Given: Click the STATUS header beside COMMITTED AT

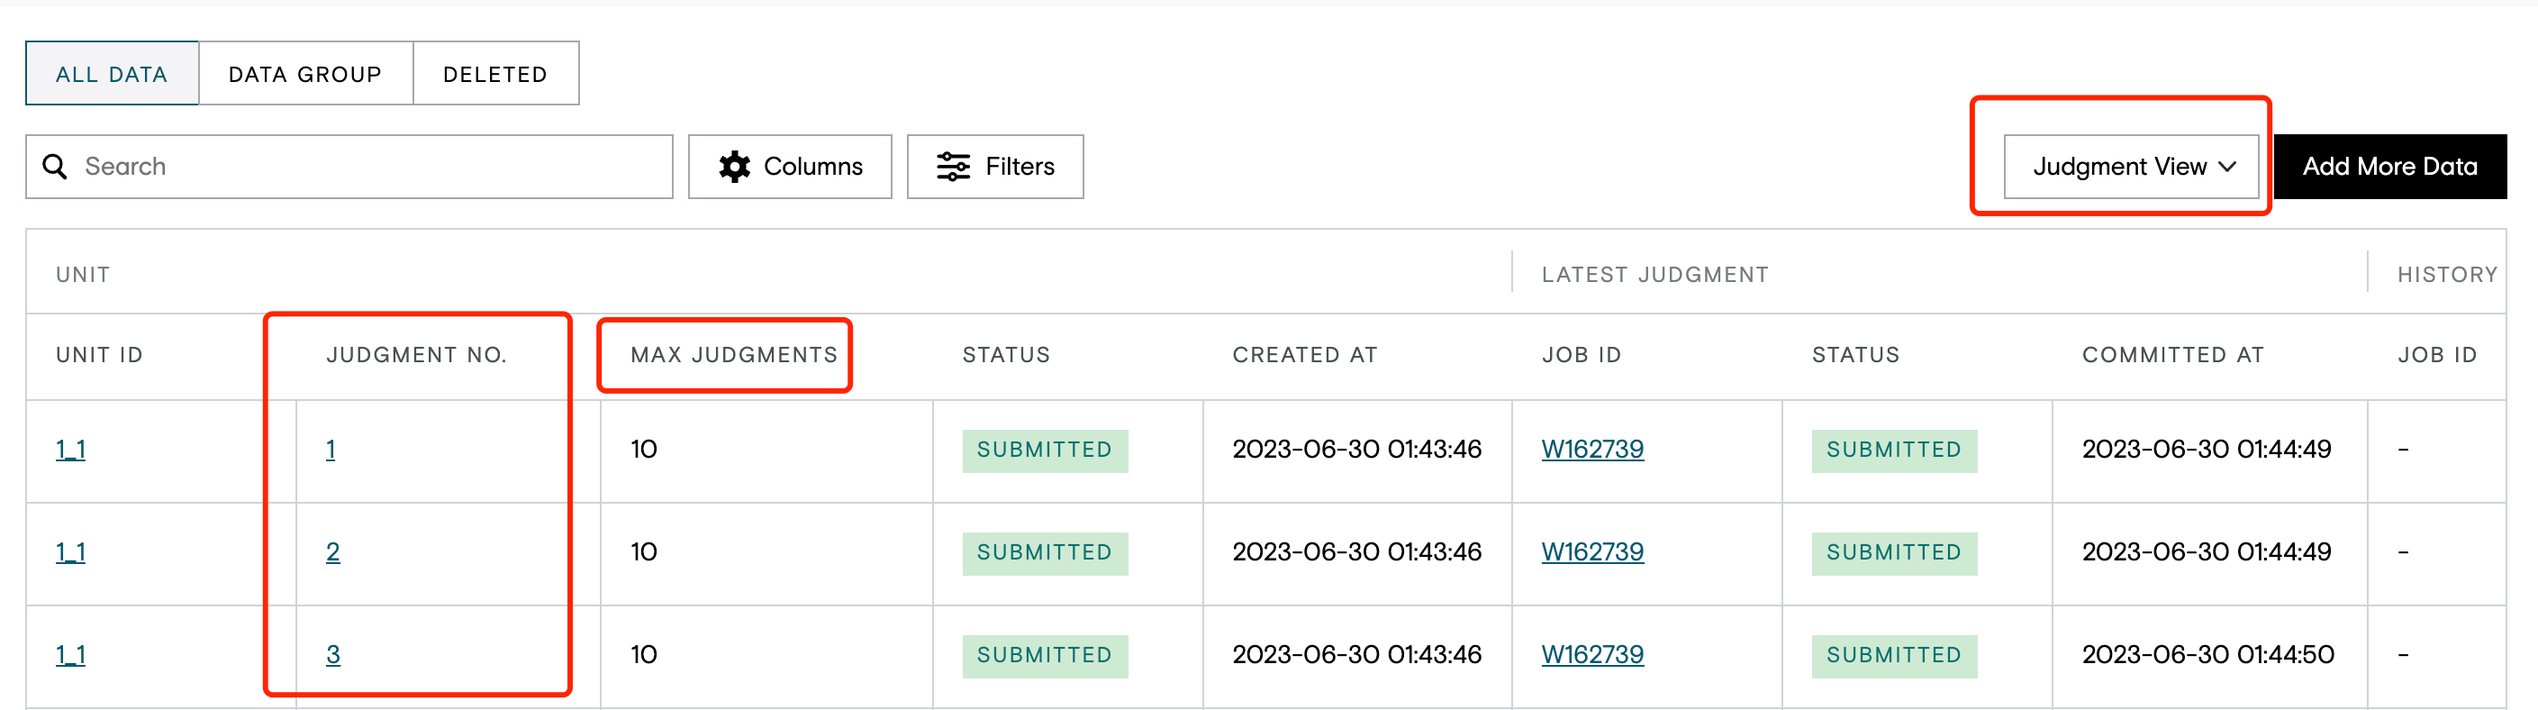Looking at the screenshot, I should 1856,355.
